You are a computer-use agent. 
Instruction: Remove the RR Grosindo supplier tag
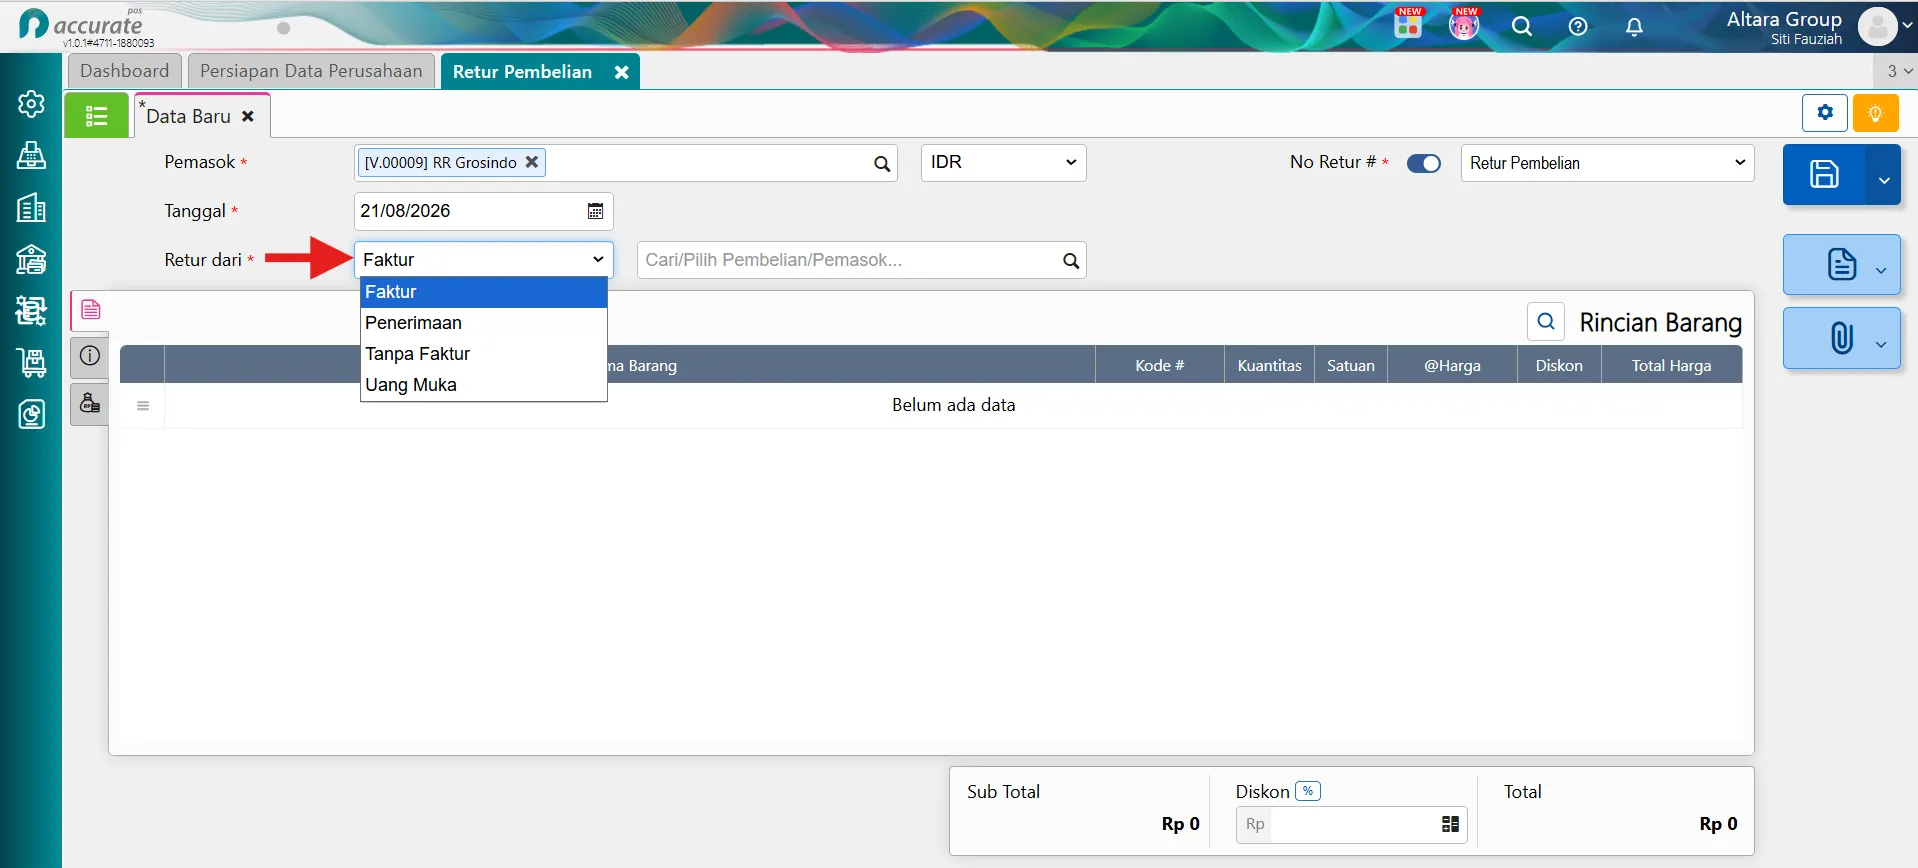coord(532,161)
